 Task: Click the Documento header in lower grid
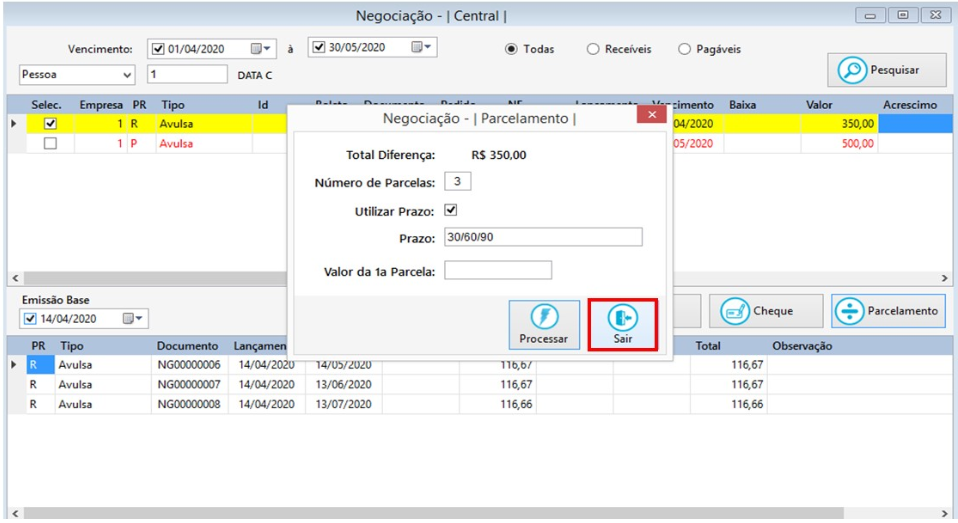(x=188, y=346)
